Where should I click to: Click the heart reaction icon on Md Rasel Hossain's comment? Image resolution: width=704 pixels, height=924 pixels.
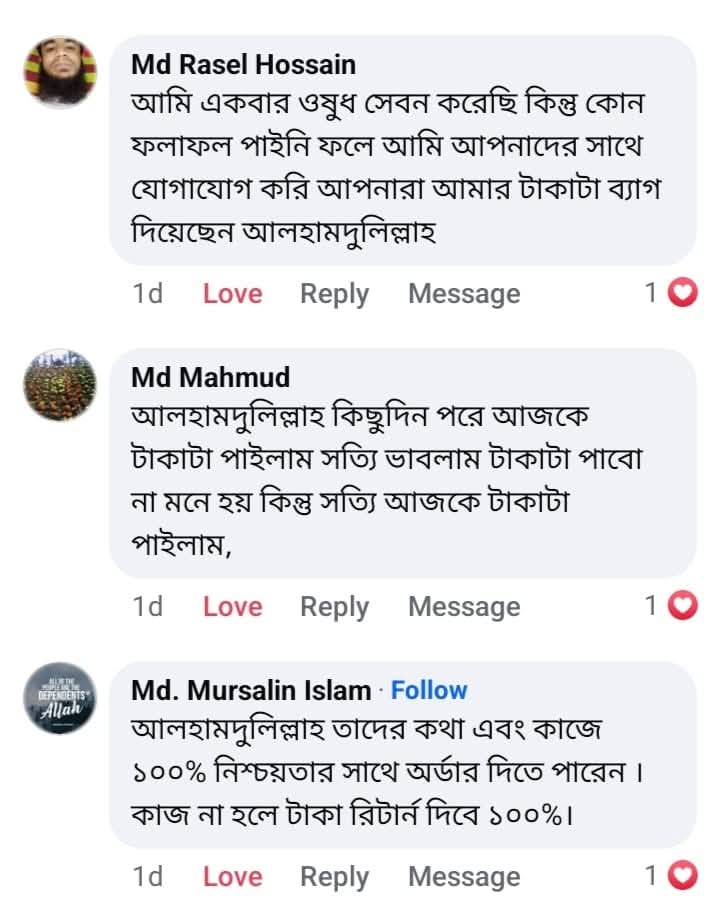point(682,293)
